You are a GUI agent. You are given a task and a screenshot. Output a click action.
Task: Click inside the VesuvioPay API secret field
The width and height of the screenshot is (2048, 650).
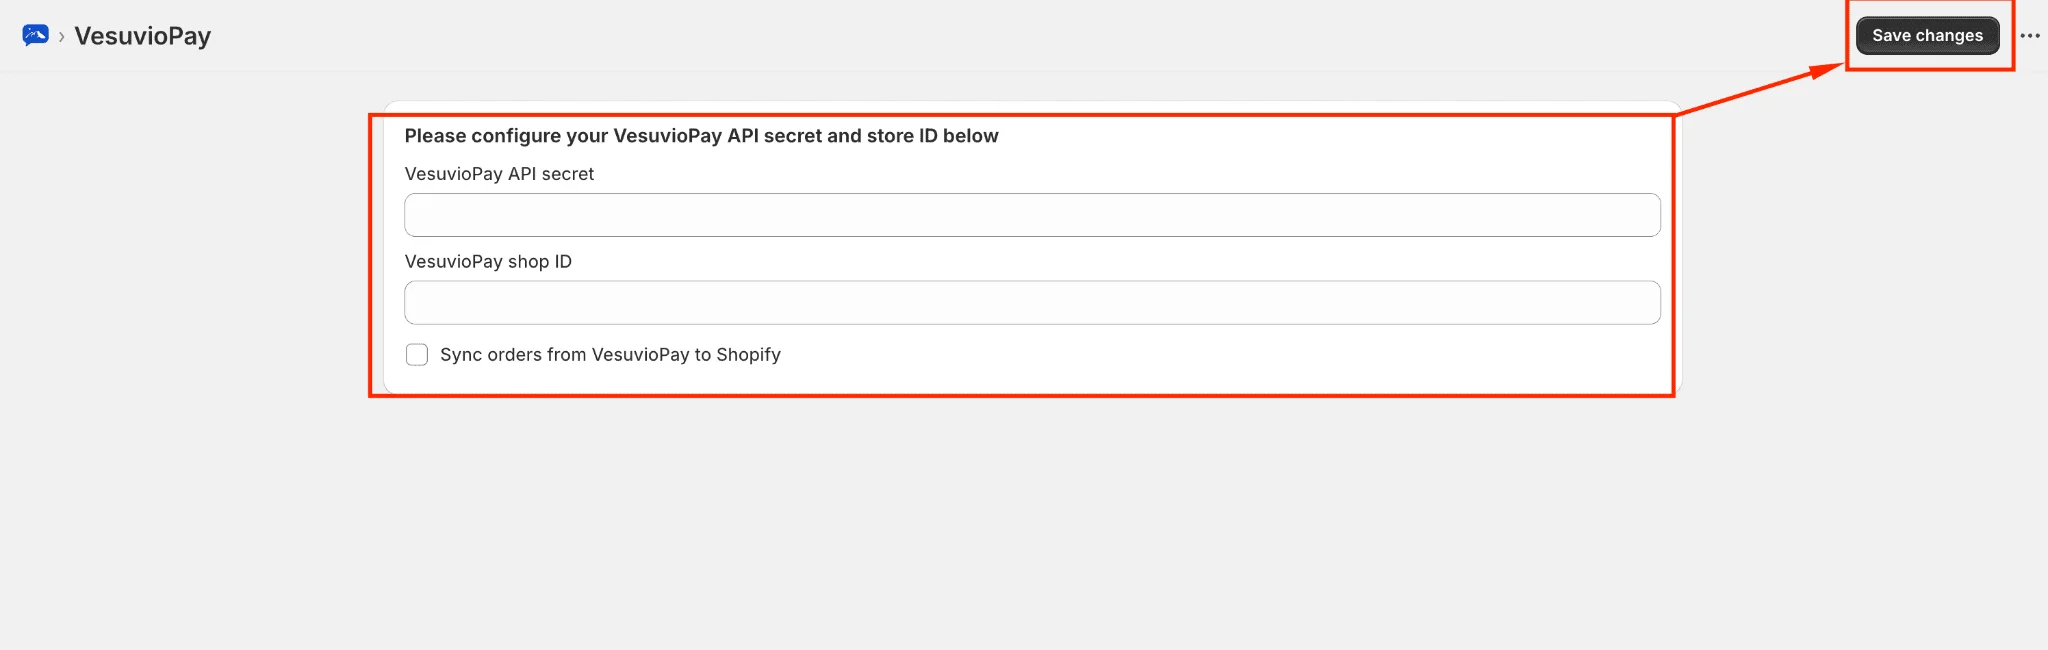[x=1031, y=214]
